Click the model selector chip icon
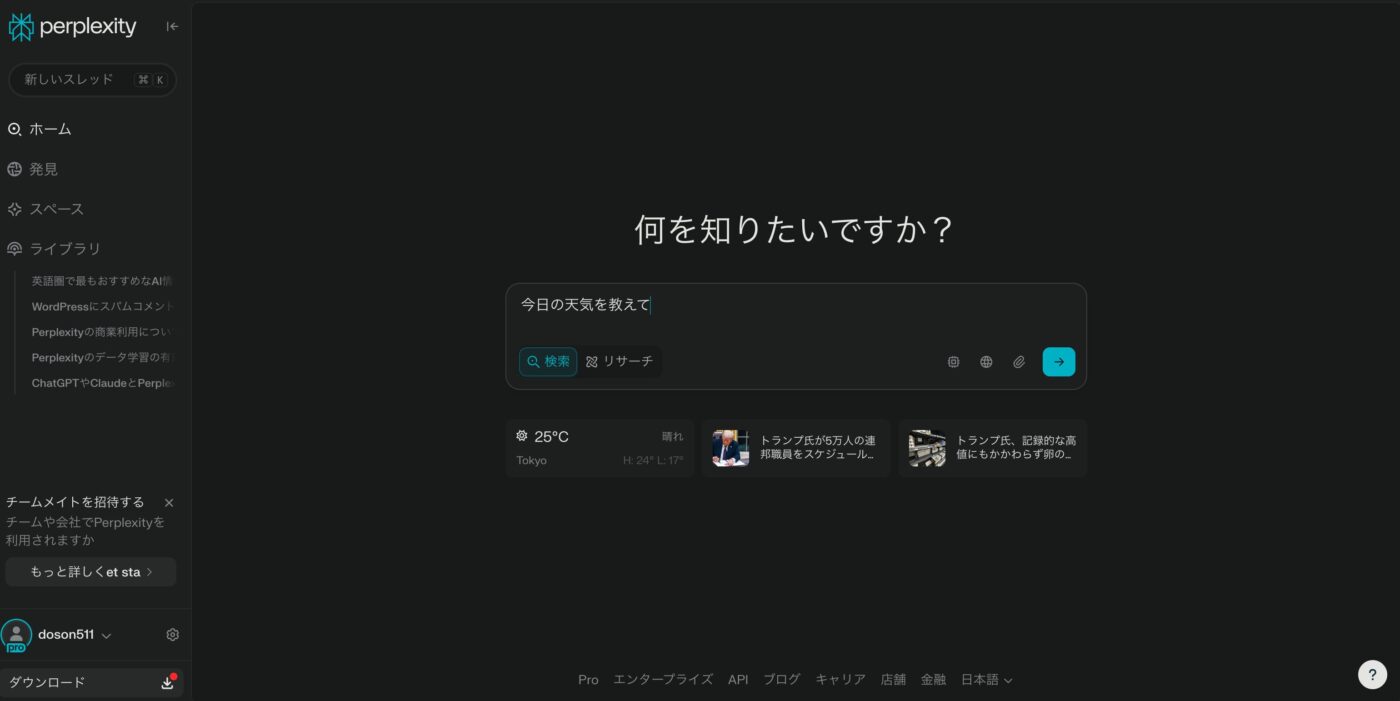The width and height of the screenshot is (1400, 701). click(x=953, y=362)
